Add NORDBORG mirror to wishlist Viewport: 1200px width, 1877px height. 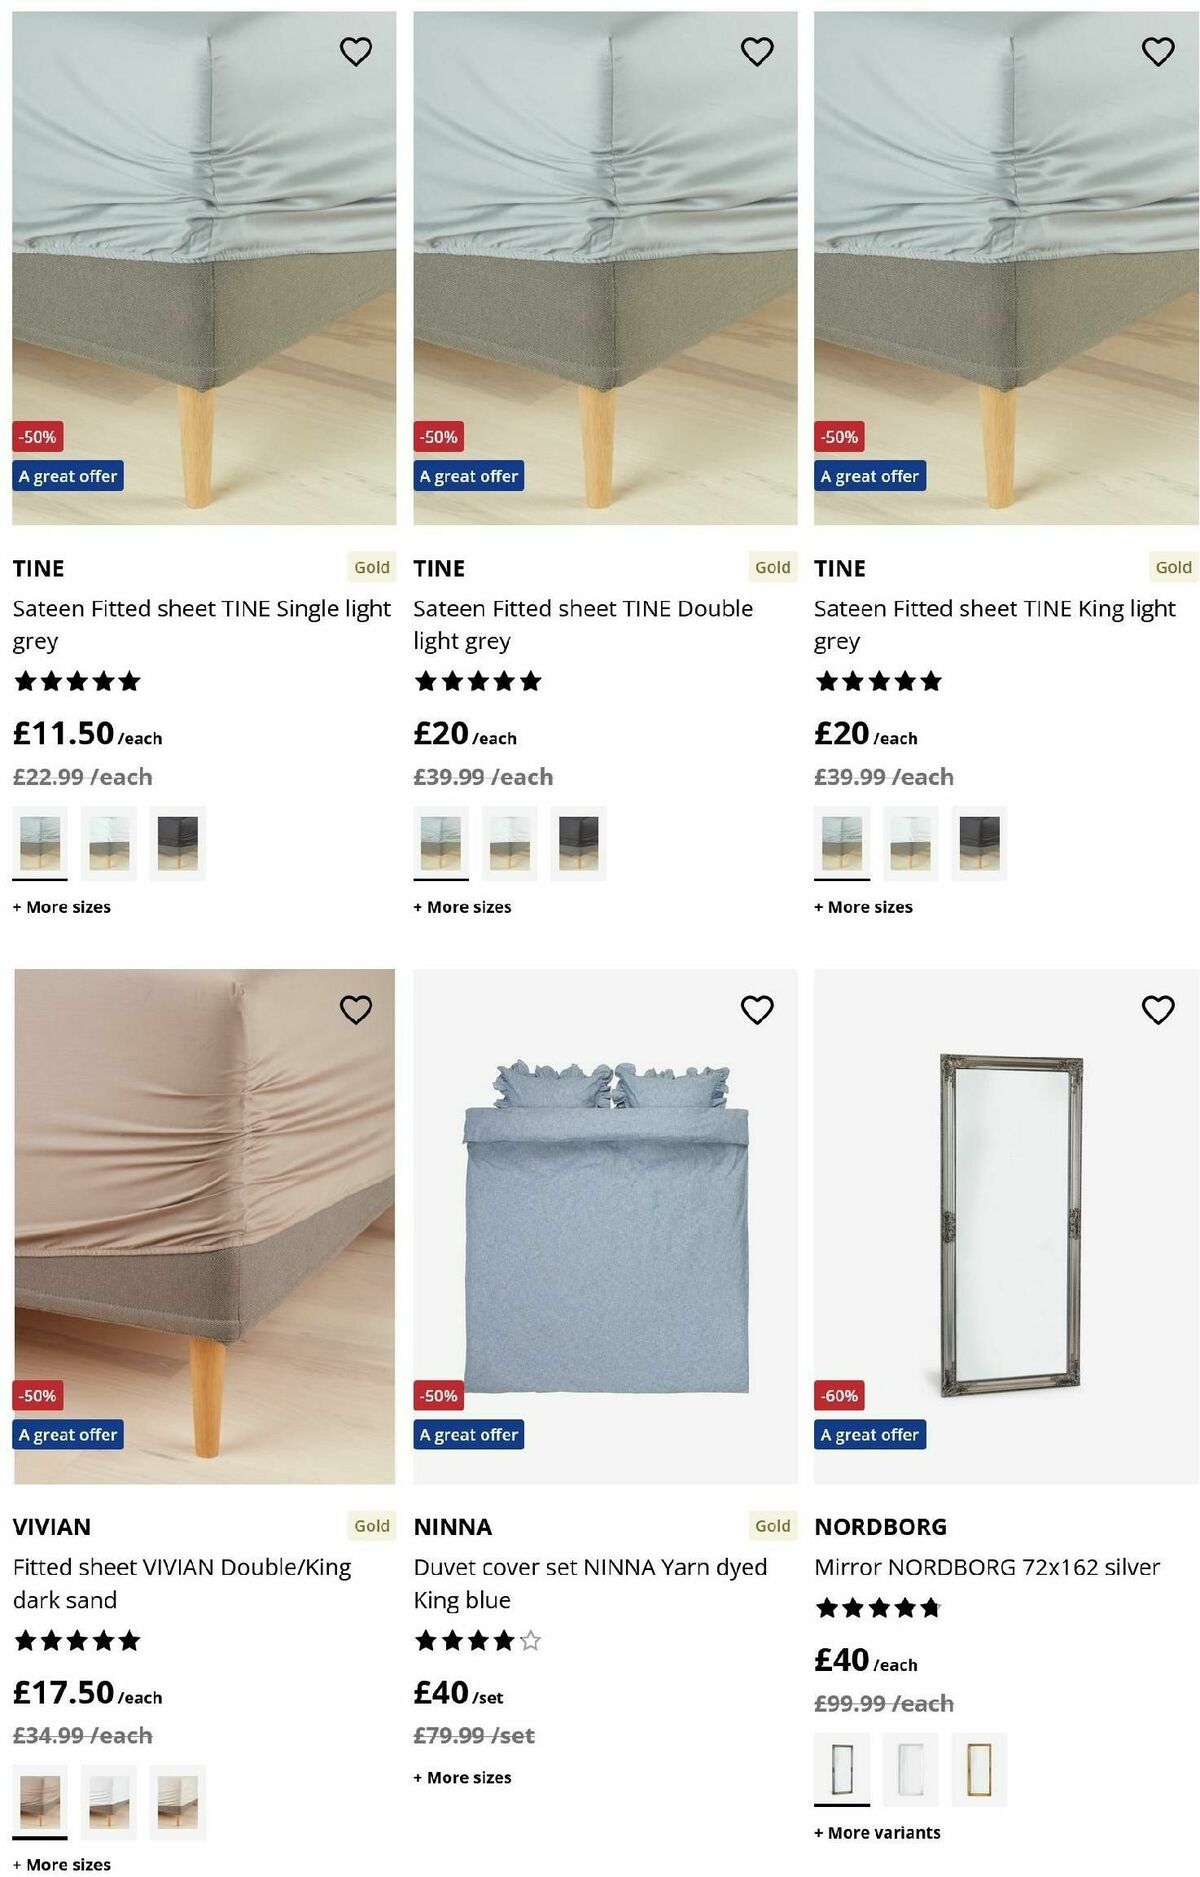[1158, 1010]
